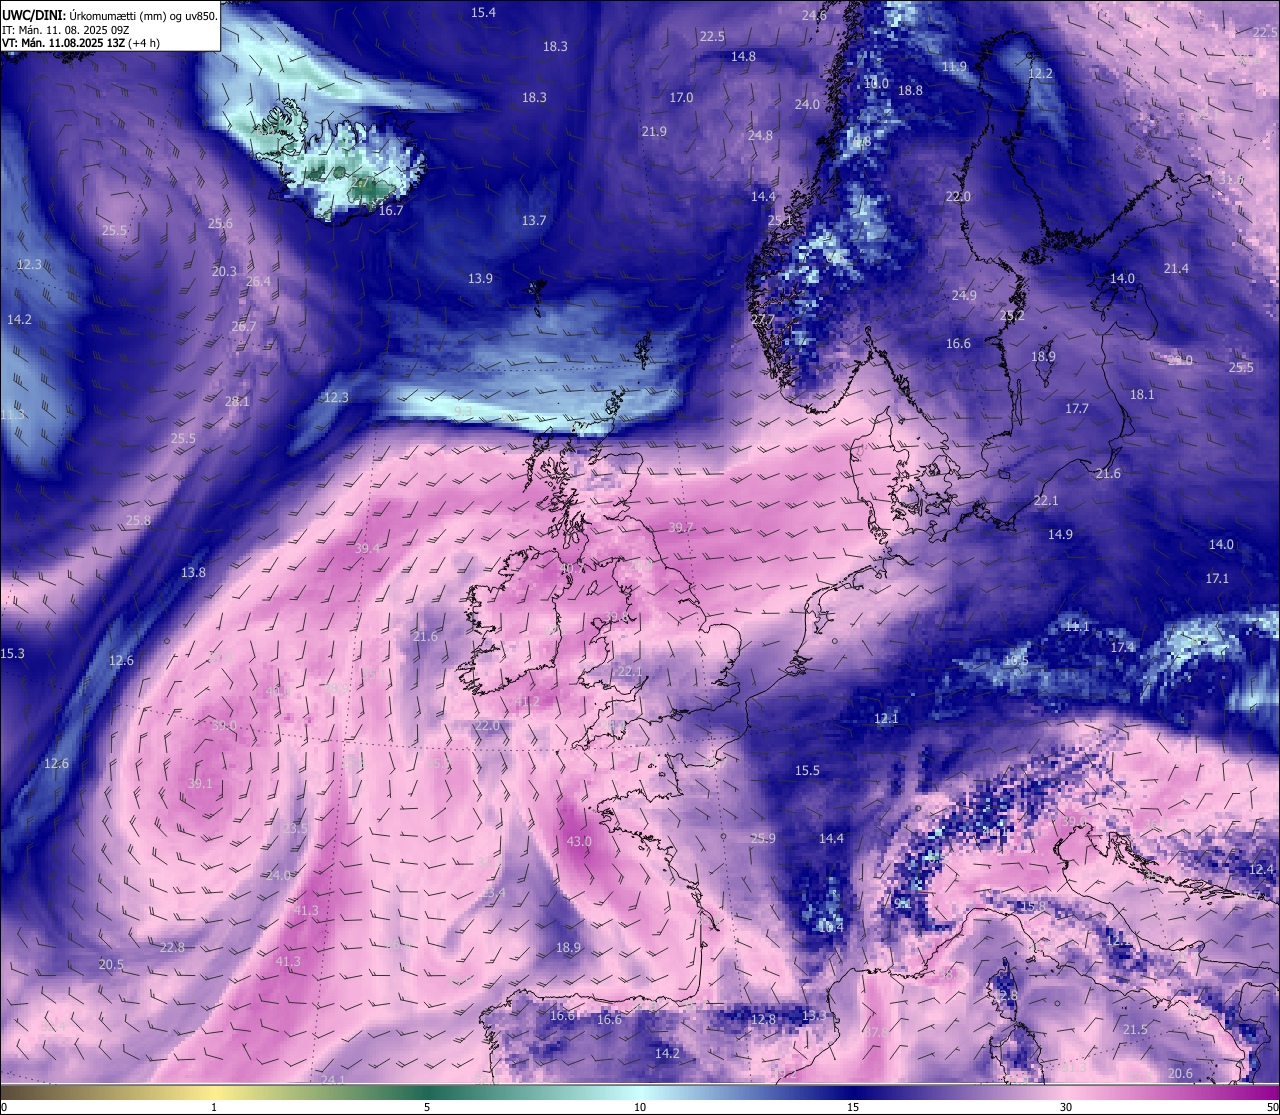Click the 16.7 value below Iceland
Viewport: 1280px width, 1115px height.
390,210
